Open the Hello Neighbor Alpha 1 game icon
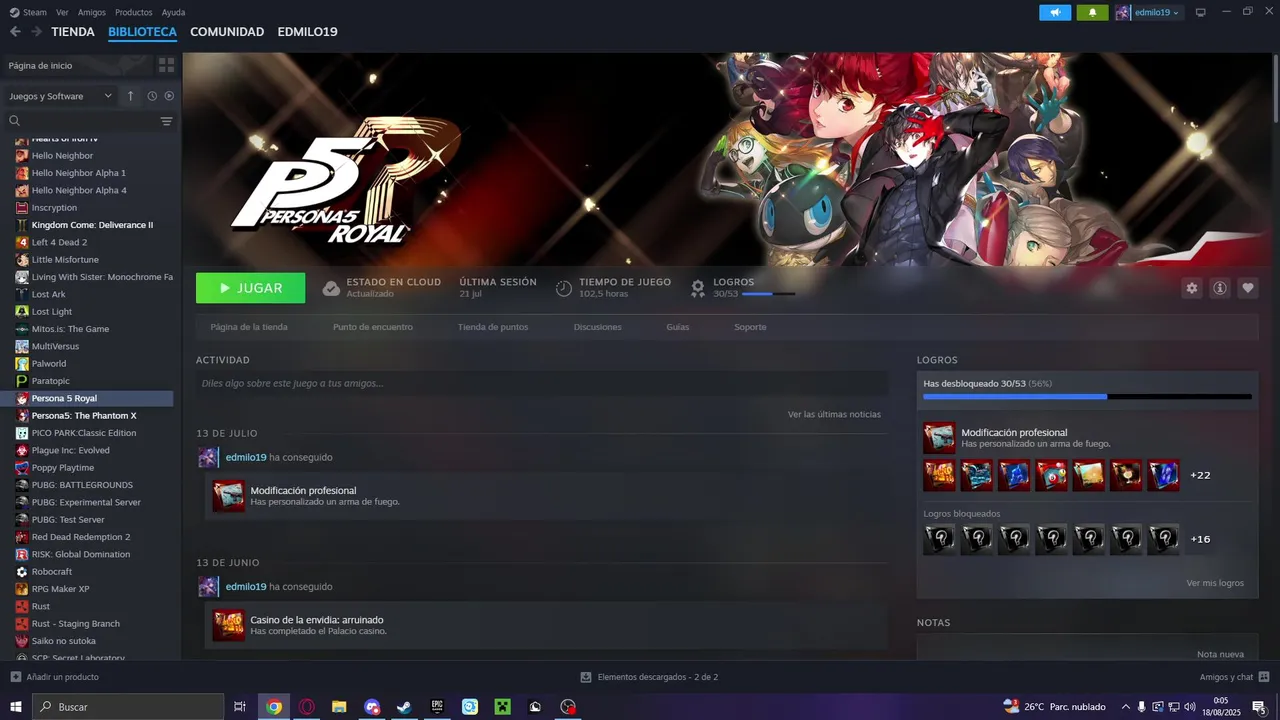1280x720 pixels. pyautogui.click(x=22, y=173)
